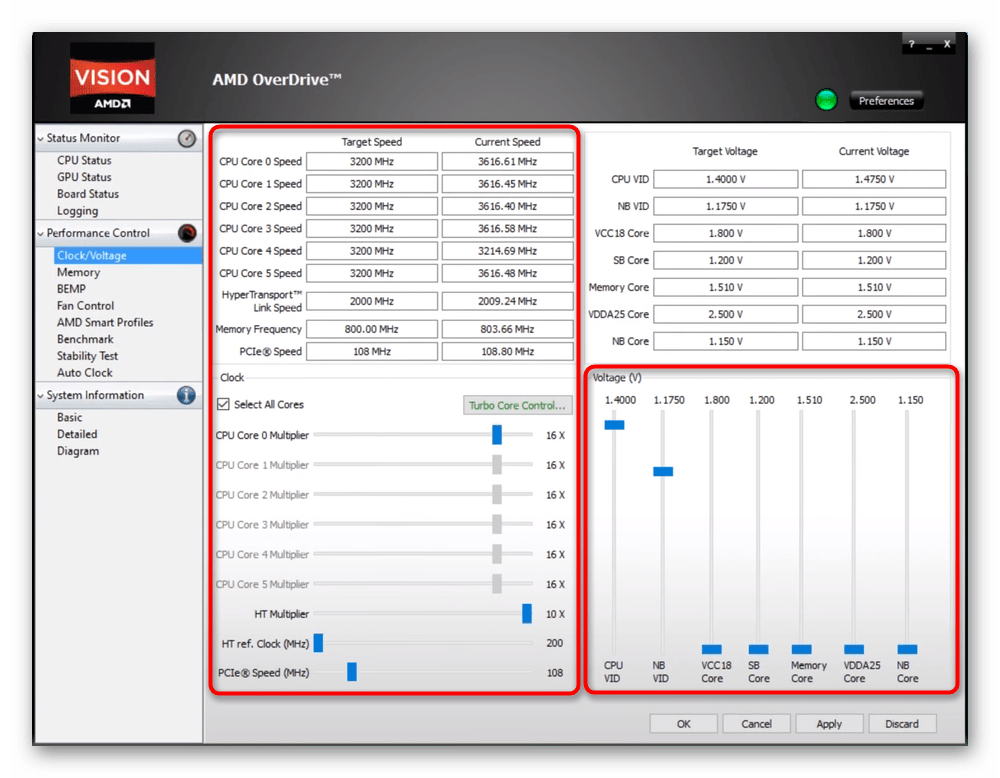Click the AMD Vision logo
The height and width of the screenshot is (778, 1000).
coord(112,78)
